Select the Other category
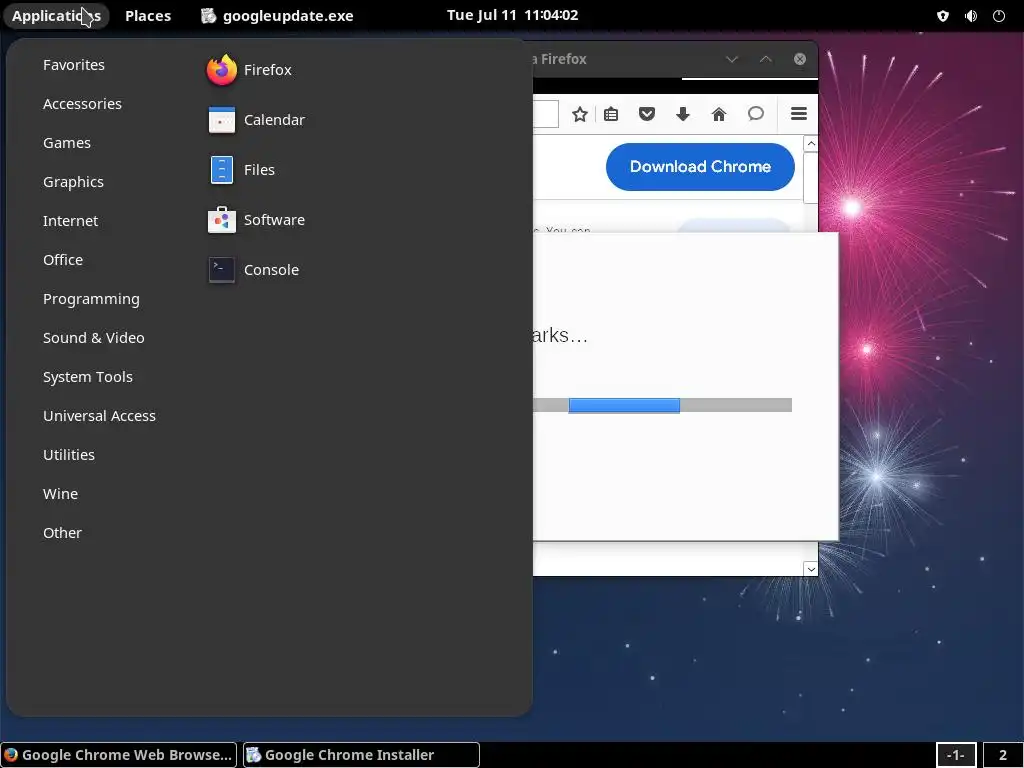 tap(63, 533)
